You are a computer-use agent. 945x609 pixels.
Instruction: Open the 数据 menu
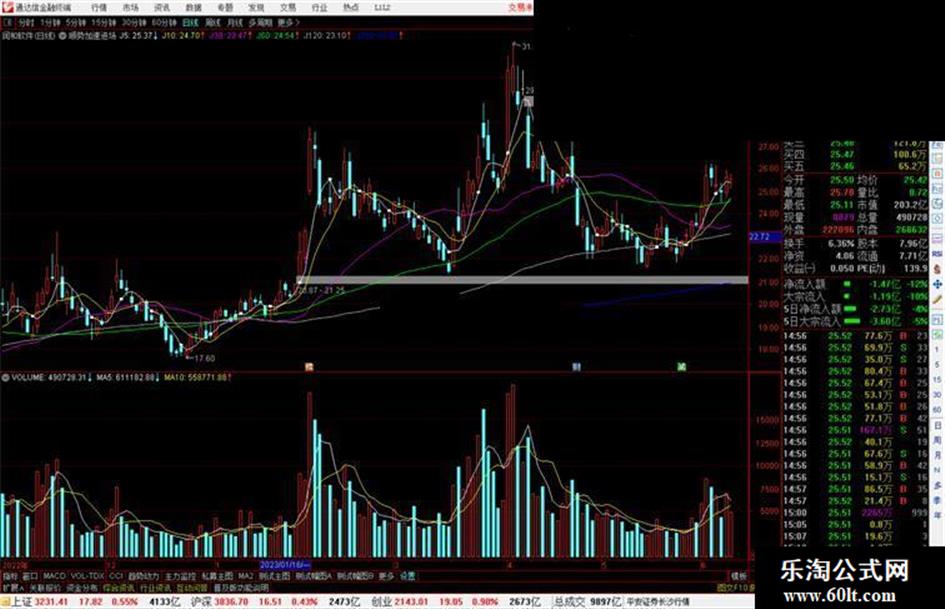(193, 8)
